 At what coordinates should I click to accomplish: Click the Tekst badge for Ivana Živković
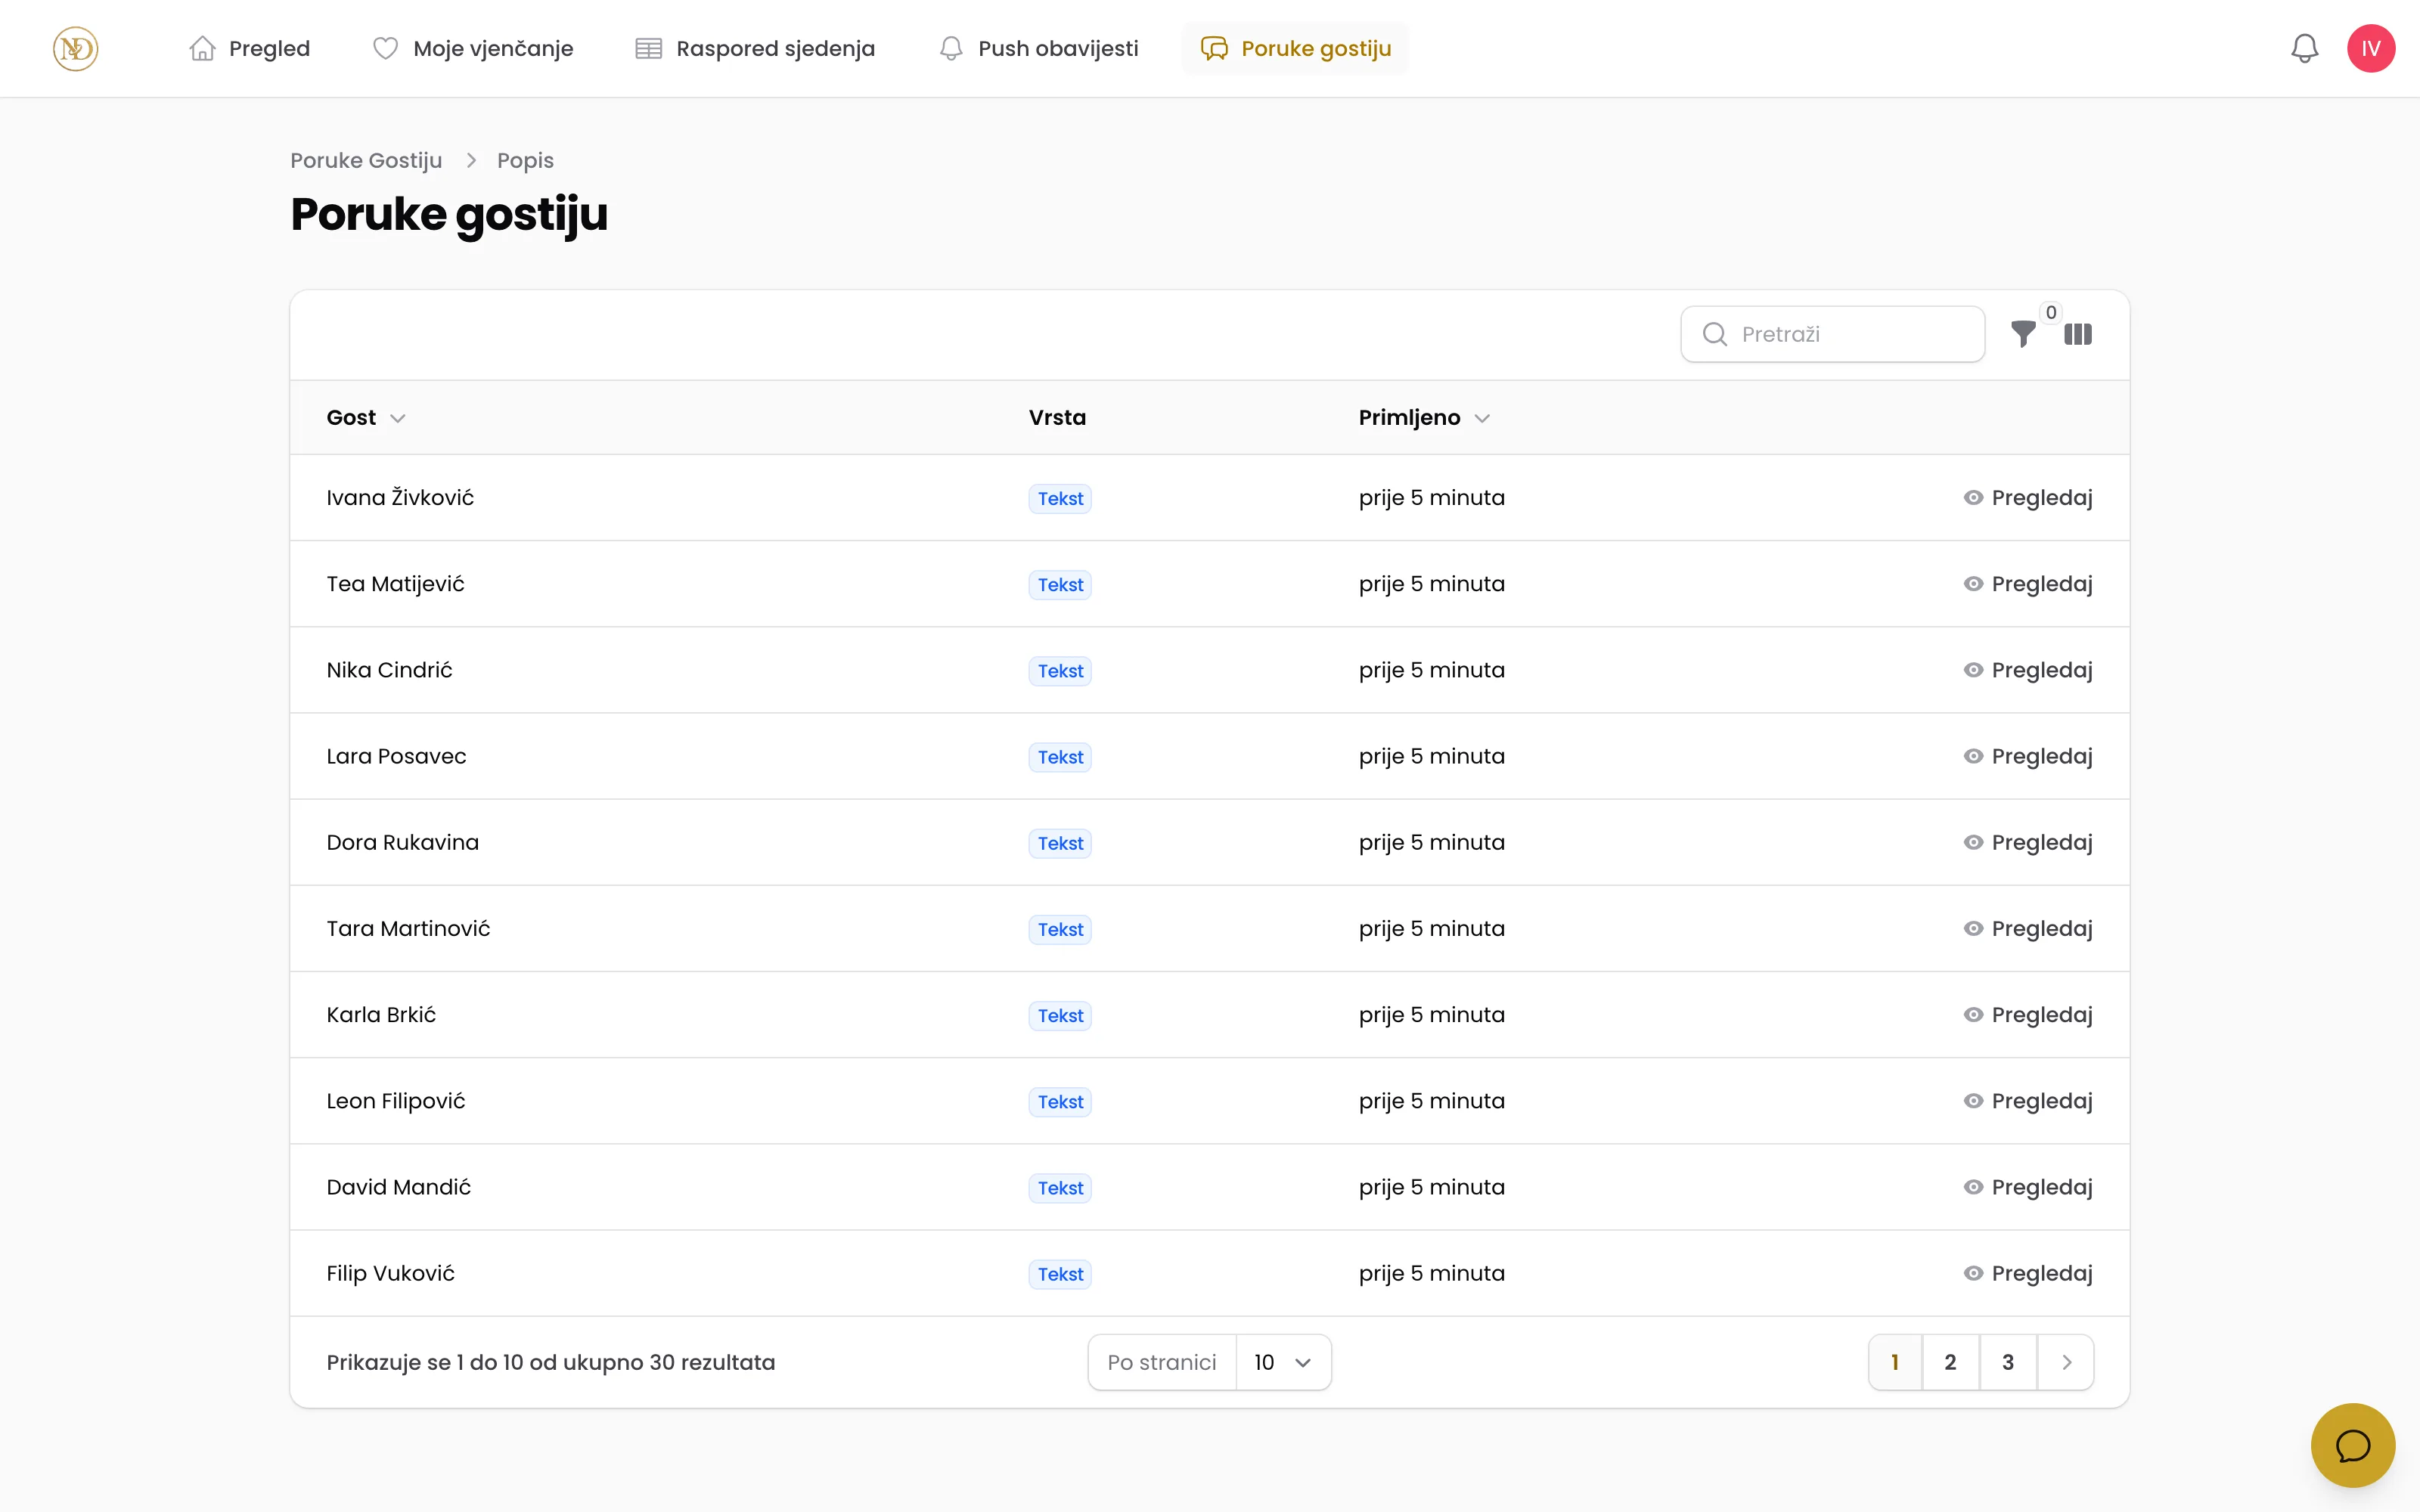pyautogui.click(x=1059, y=498)
